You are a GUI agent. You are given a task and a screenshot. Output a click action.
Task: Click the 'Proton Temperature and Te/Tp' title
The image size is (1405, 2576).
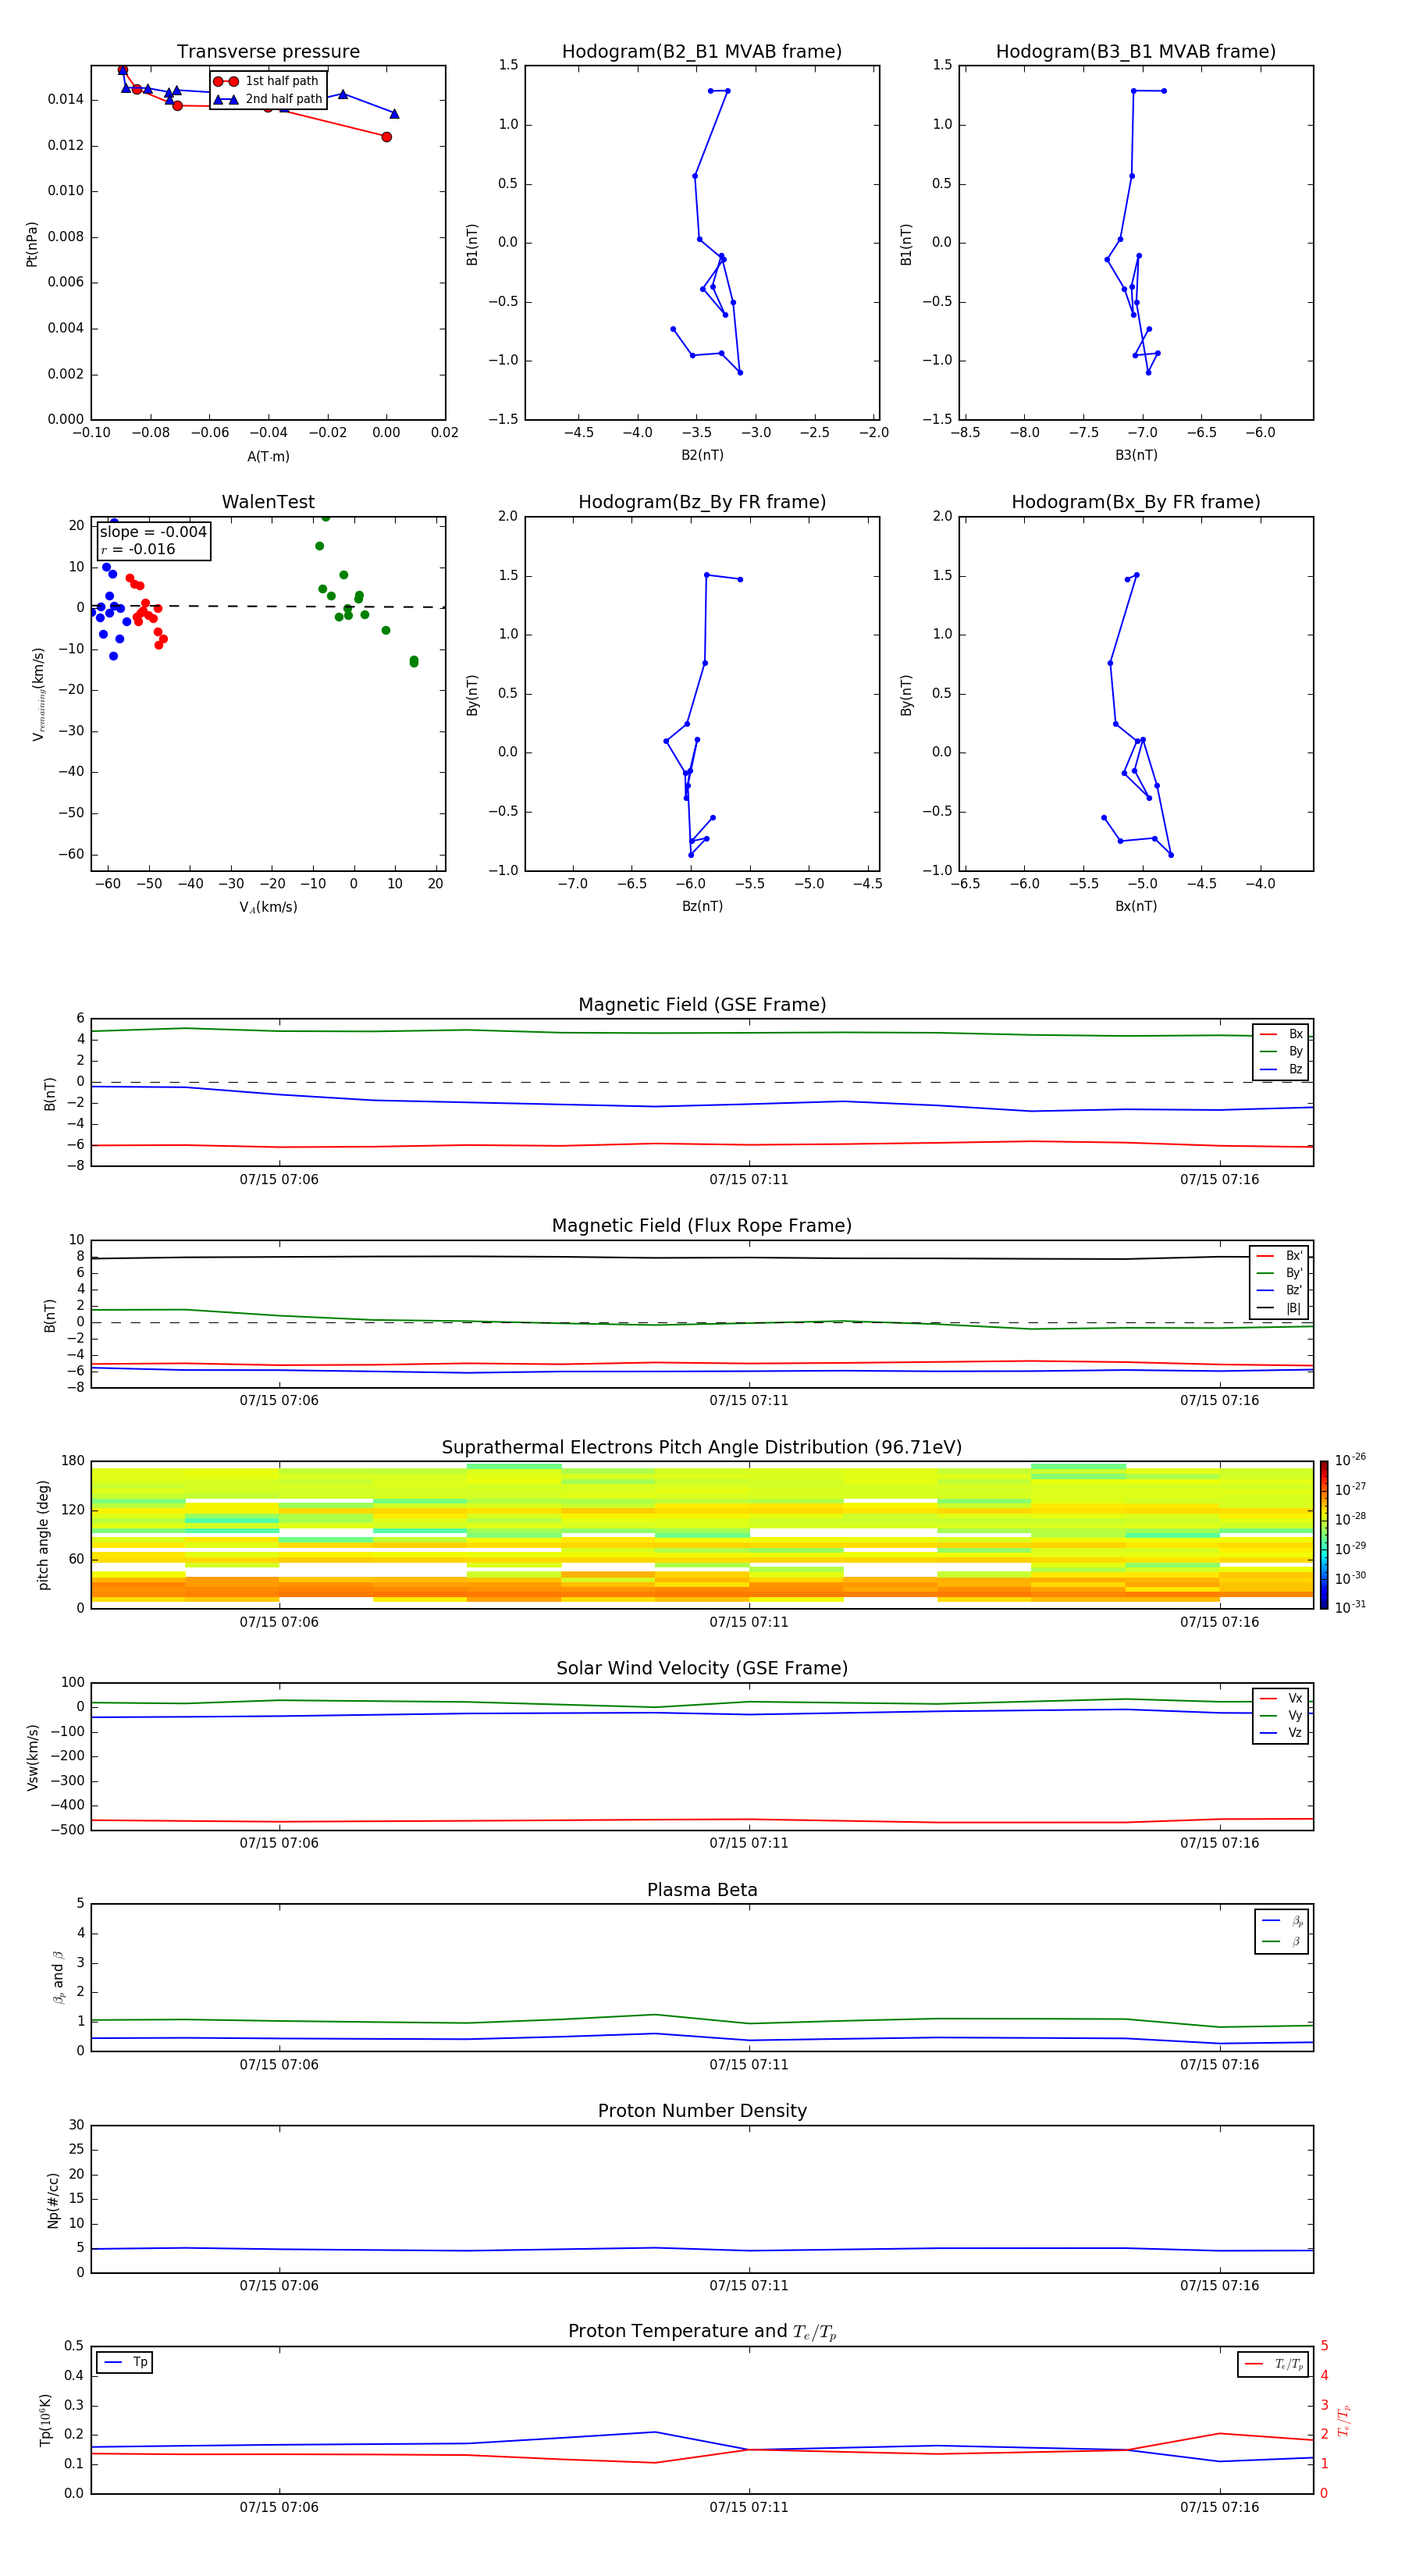(x=702, y=2332)
